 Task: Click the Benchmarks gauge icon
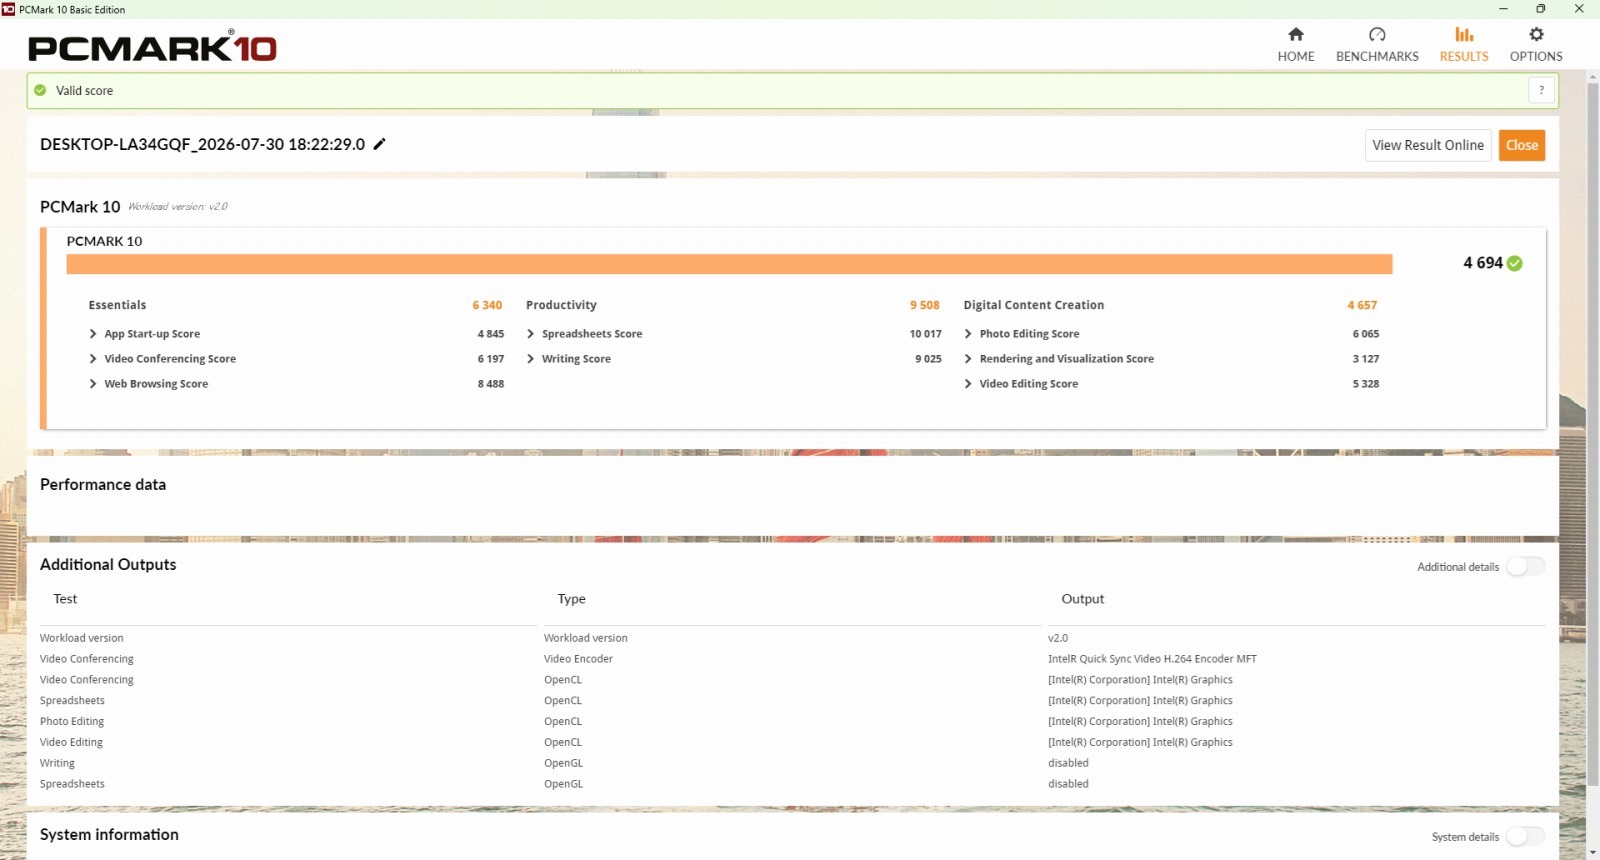click(1377, 34)
